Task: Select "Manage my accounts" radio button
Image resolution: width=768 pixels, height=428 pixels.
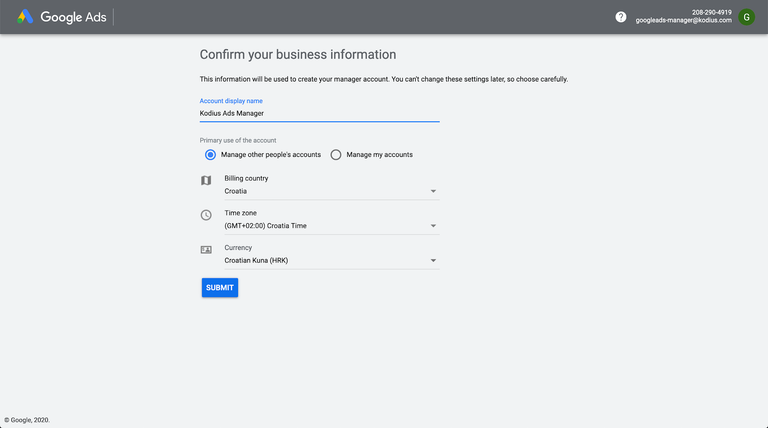Action: tap(336, 155)
